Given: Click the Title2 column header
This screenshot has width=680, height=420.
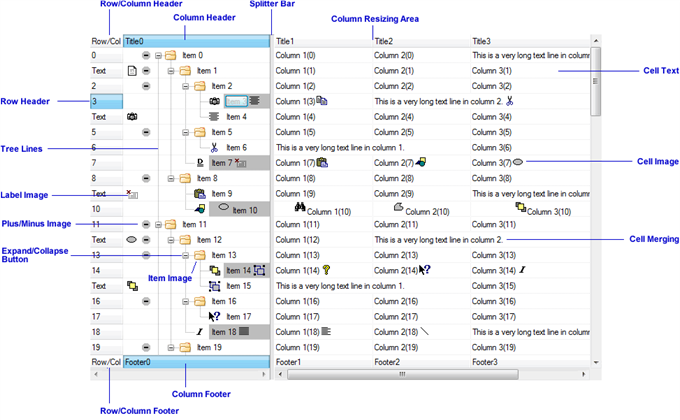Looking at the screenshot, I should [x=422, y=41].
